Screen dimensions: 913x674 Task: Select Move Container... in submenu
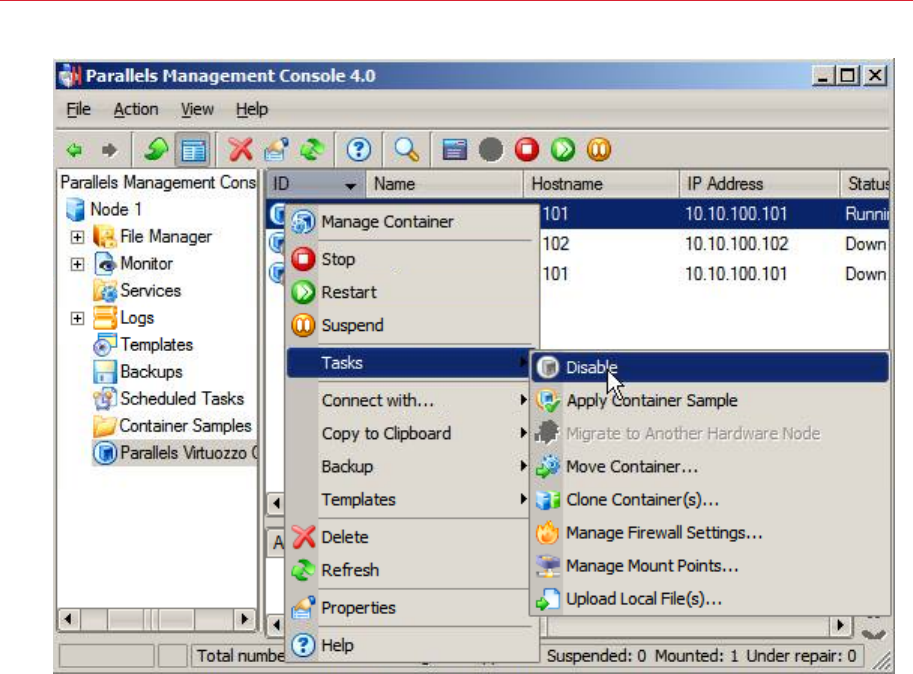coord(710,467)
